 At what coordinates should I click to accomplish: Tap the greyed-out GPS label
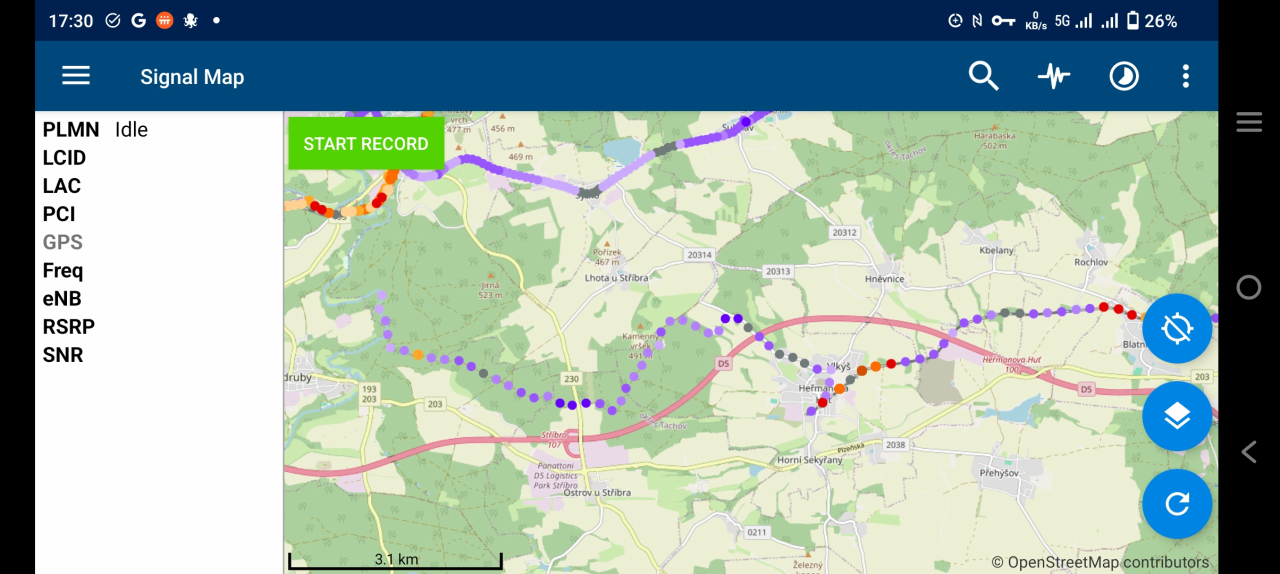coord(62,242)
